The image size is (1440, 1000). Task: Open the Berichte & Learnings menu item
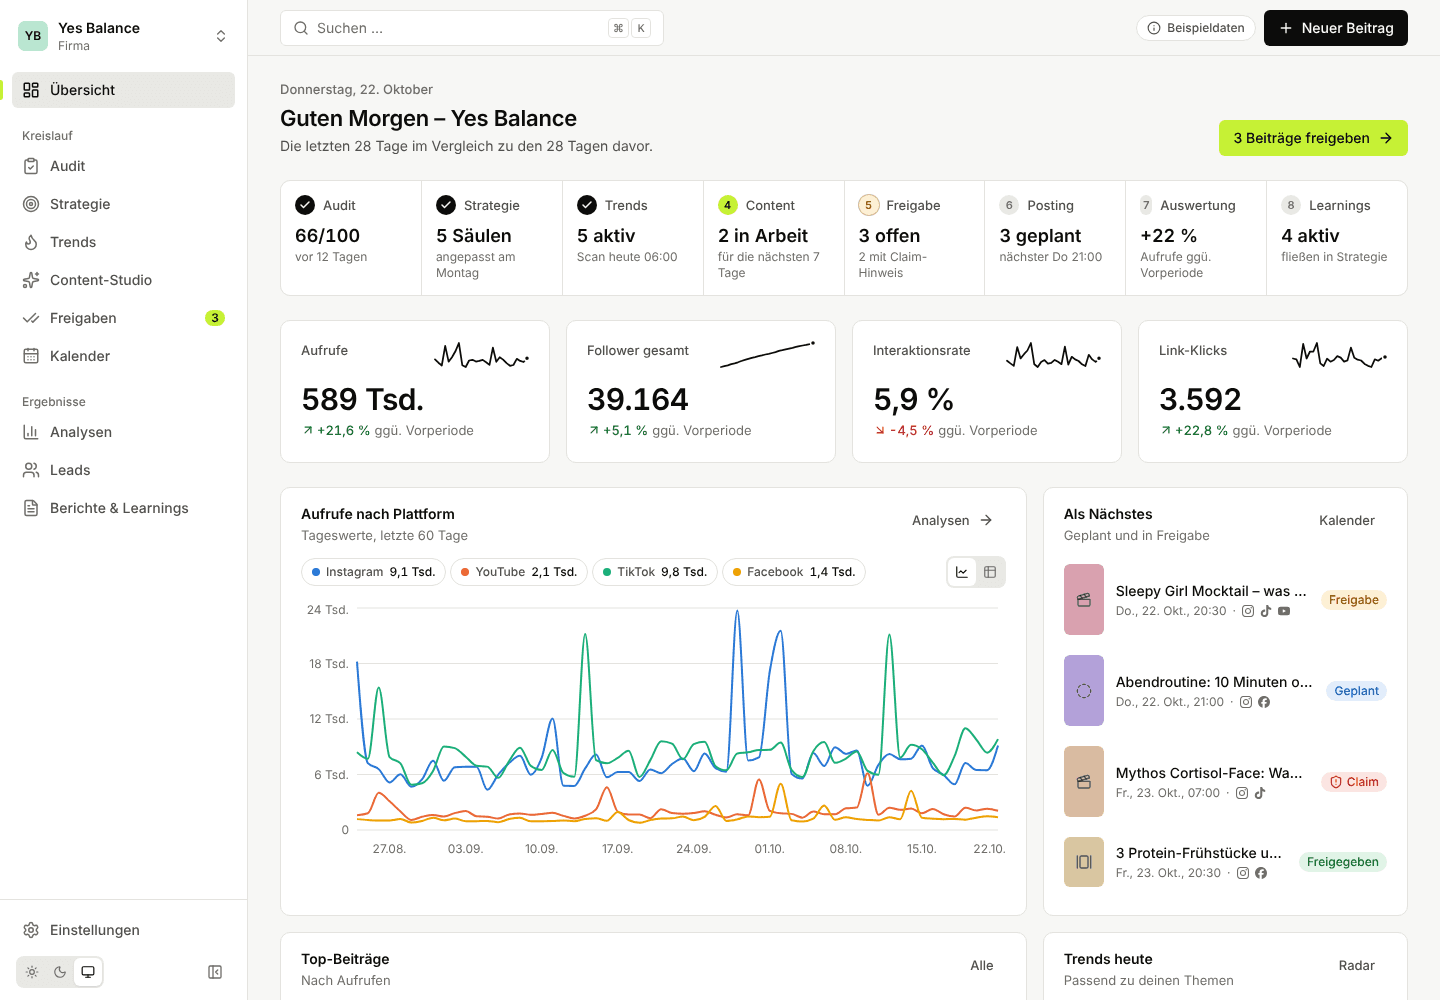tap(123, 508)
